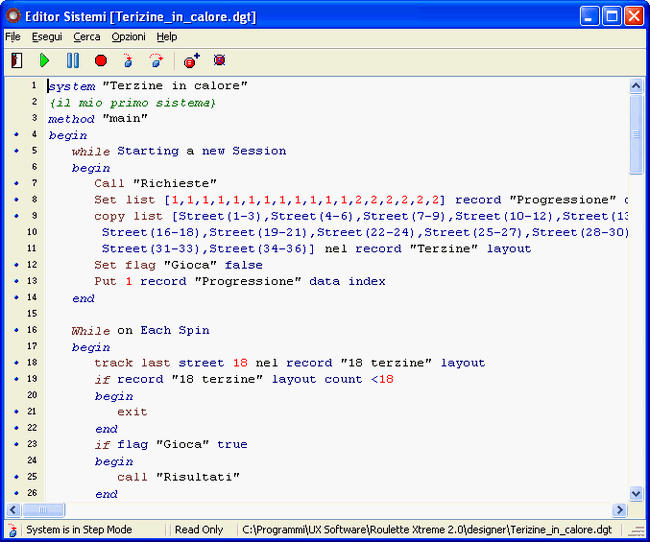The height and width of the screenshot is (542, 650).
Task: Click the line starting Street(16-18)
Action: (x=365, y=232)
